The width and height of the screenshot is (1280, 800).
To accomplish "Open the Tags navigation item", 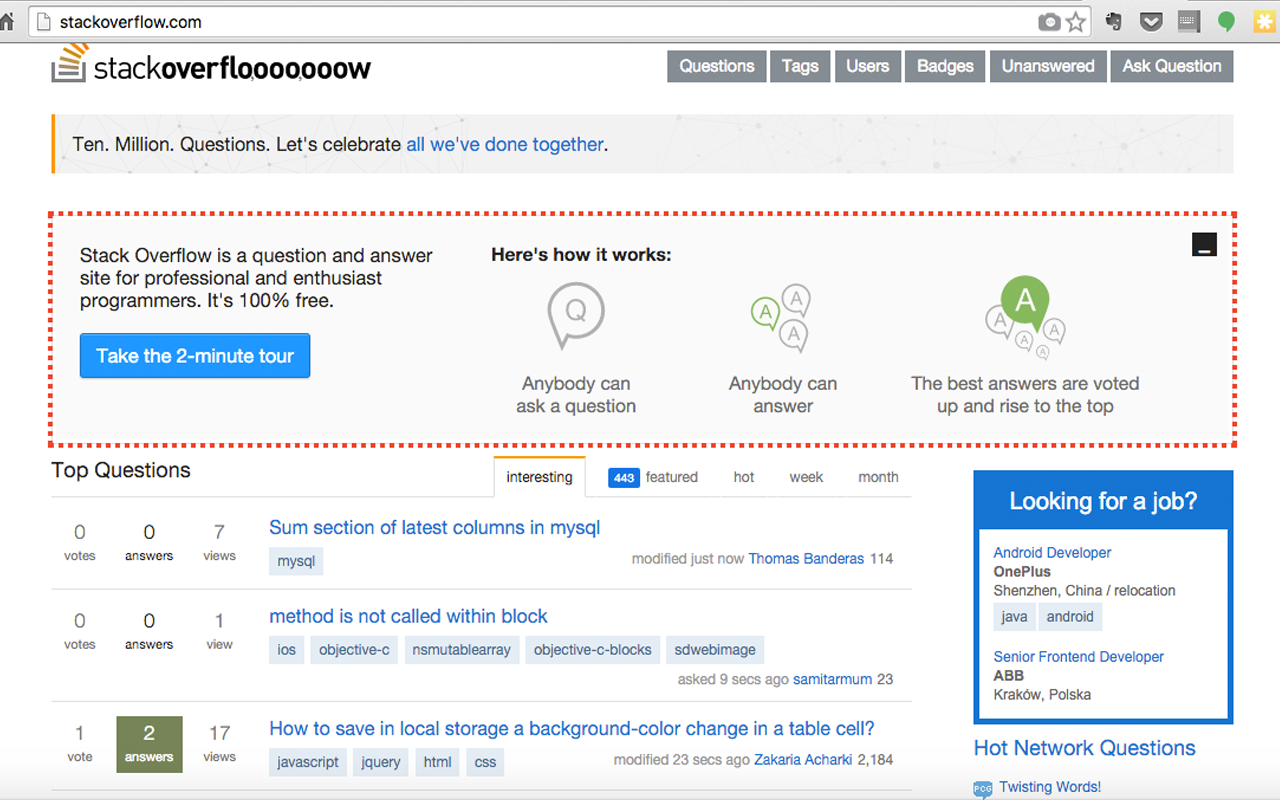I will point(800,66).
